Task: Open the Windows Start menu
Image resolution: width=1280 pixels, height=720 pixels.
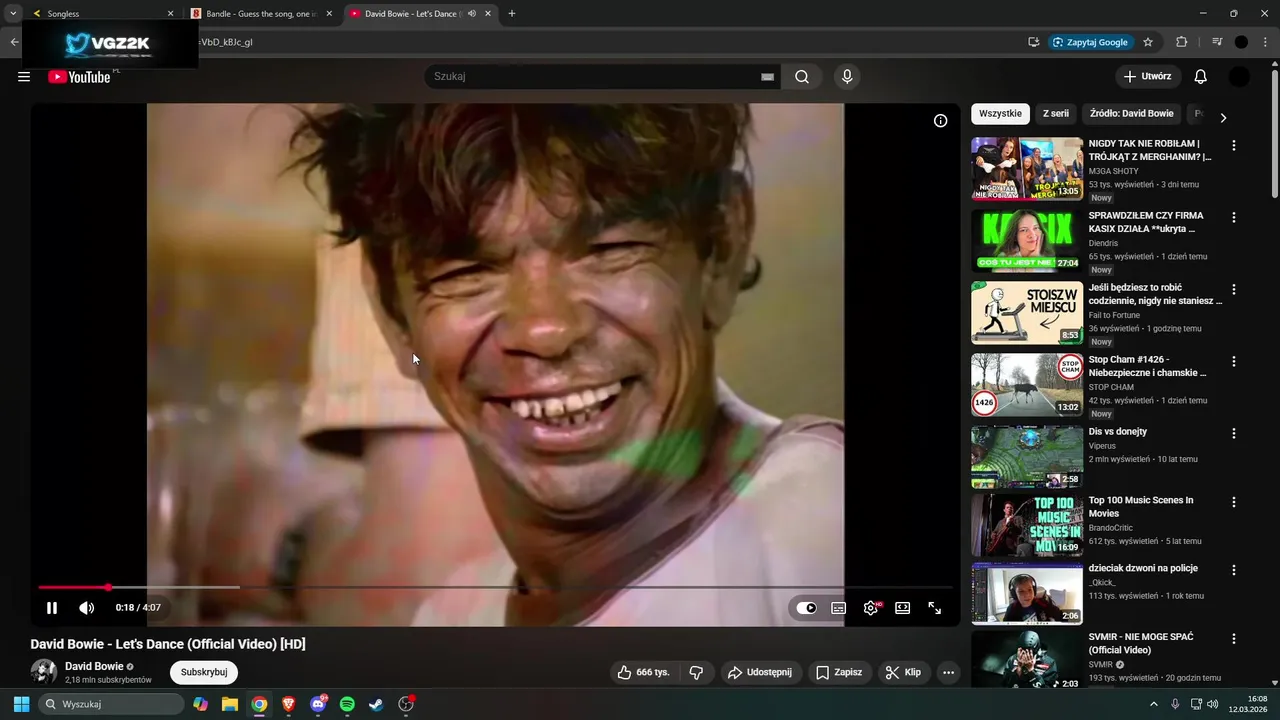Action: tap(21, 704)
